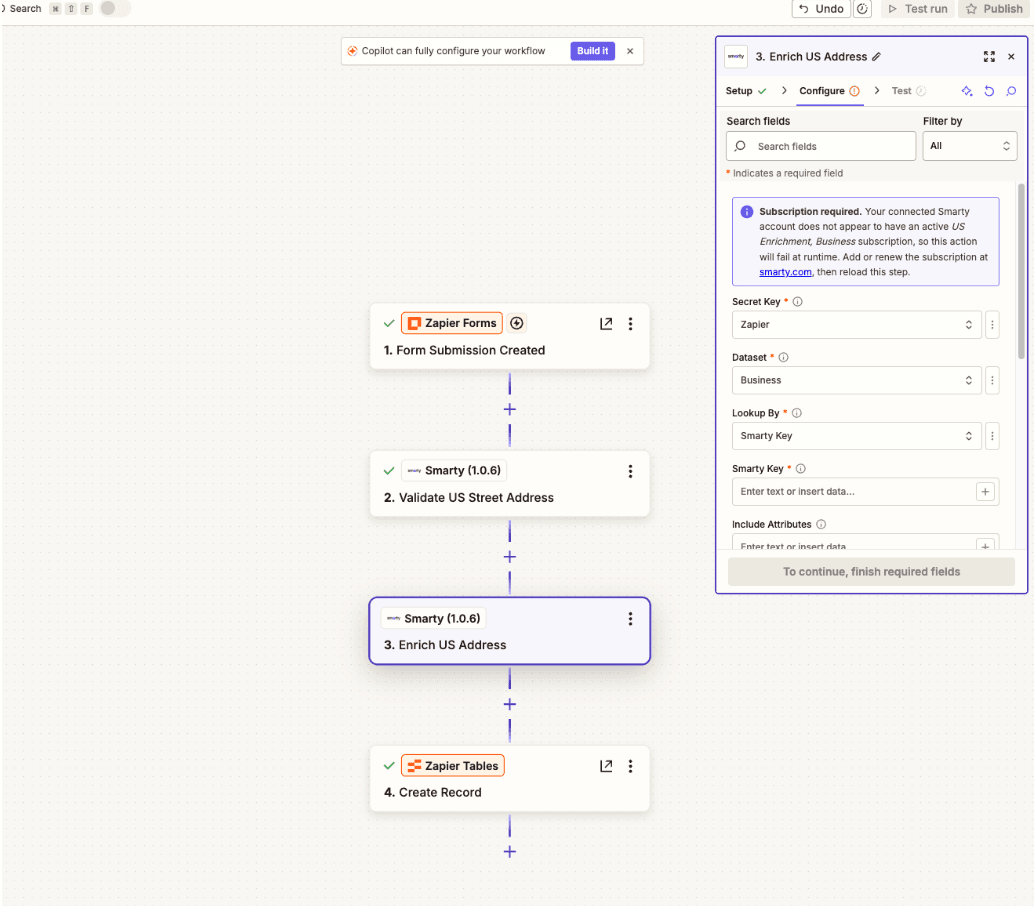Open more options for Form Submission step
This screenshot has width=1034, height=907.
[x=630, y=324]
